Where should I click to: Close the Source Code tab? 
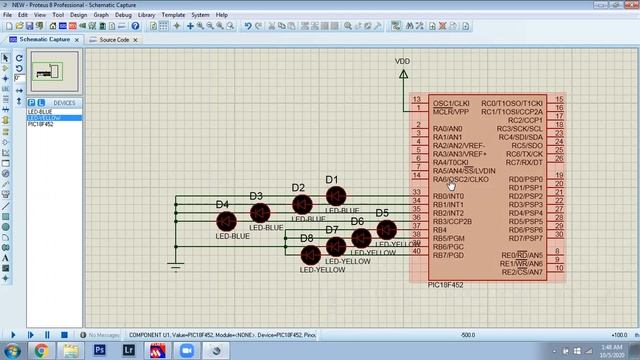tap(136, 40)
